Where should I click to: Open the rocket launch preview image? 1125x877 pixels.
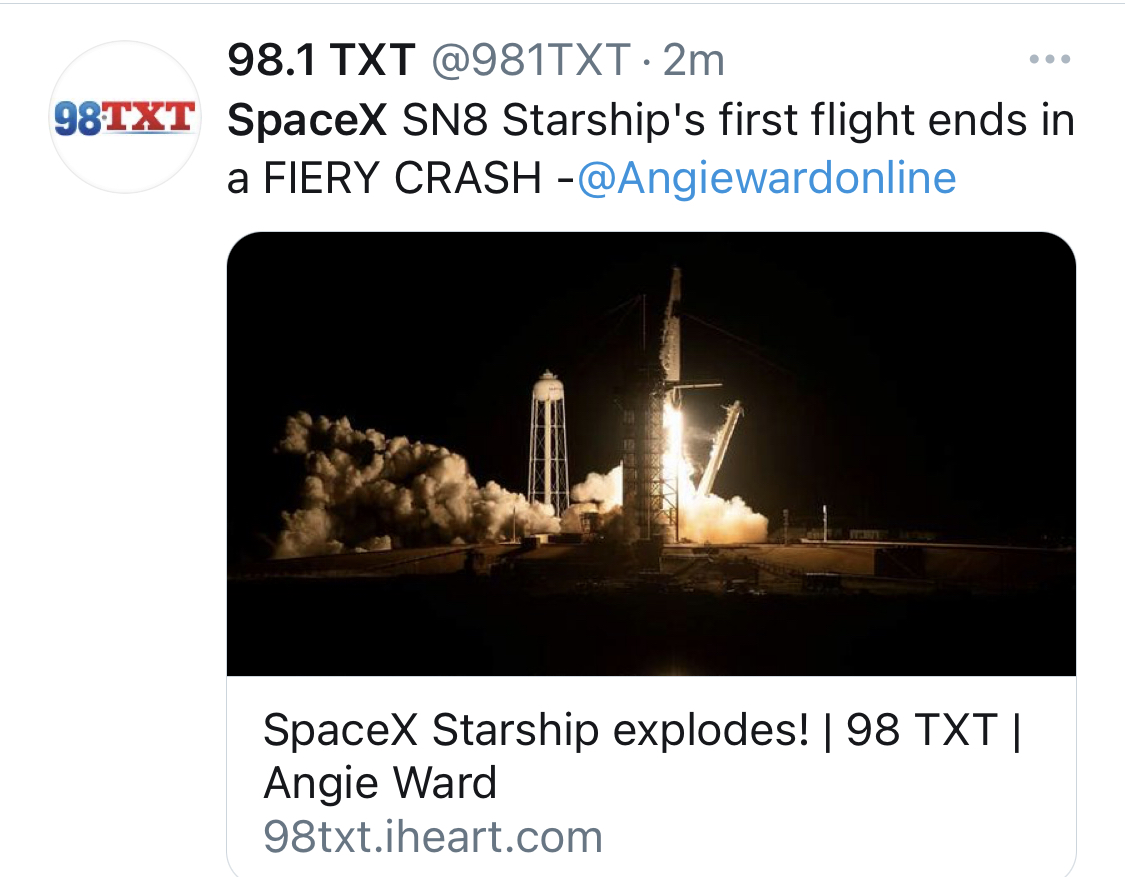coord(651,454)
